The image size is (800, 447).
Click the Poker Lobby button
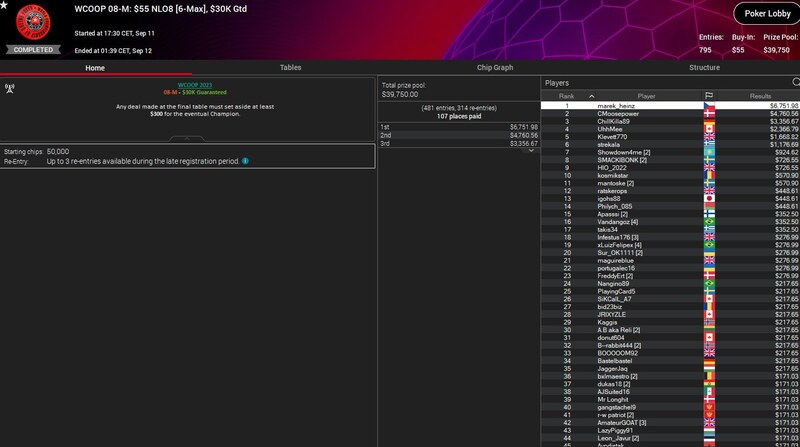(765, 13)
